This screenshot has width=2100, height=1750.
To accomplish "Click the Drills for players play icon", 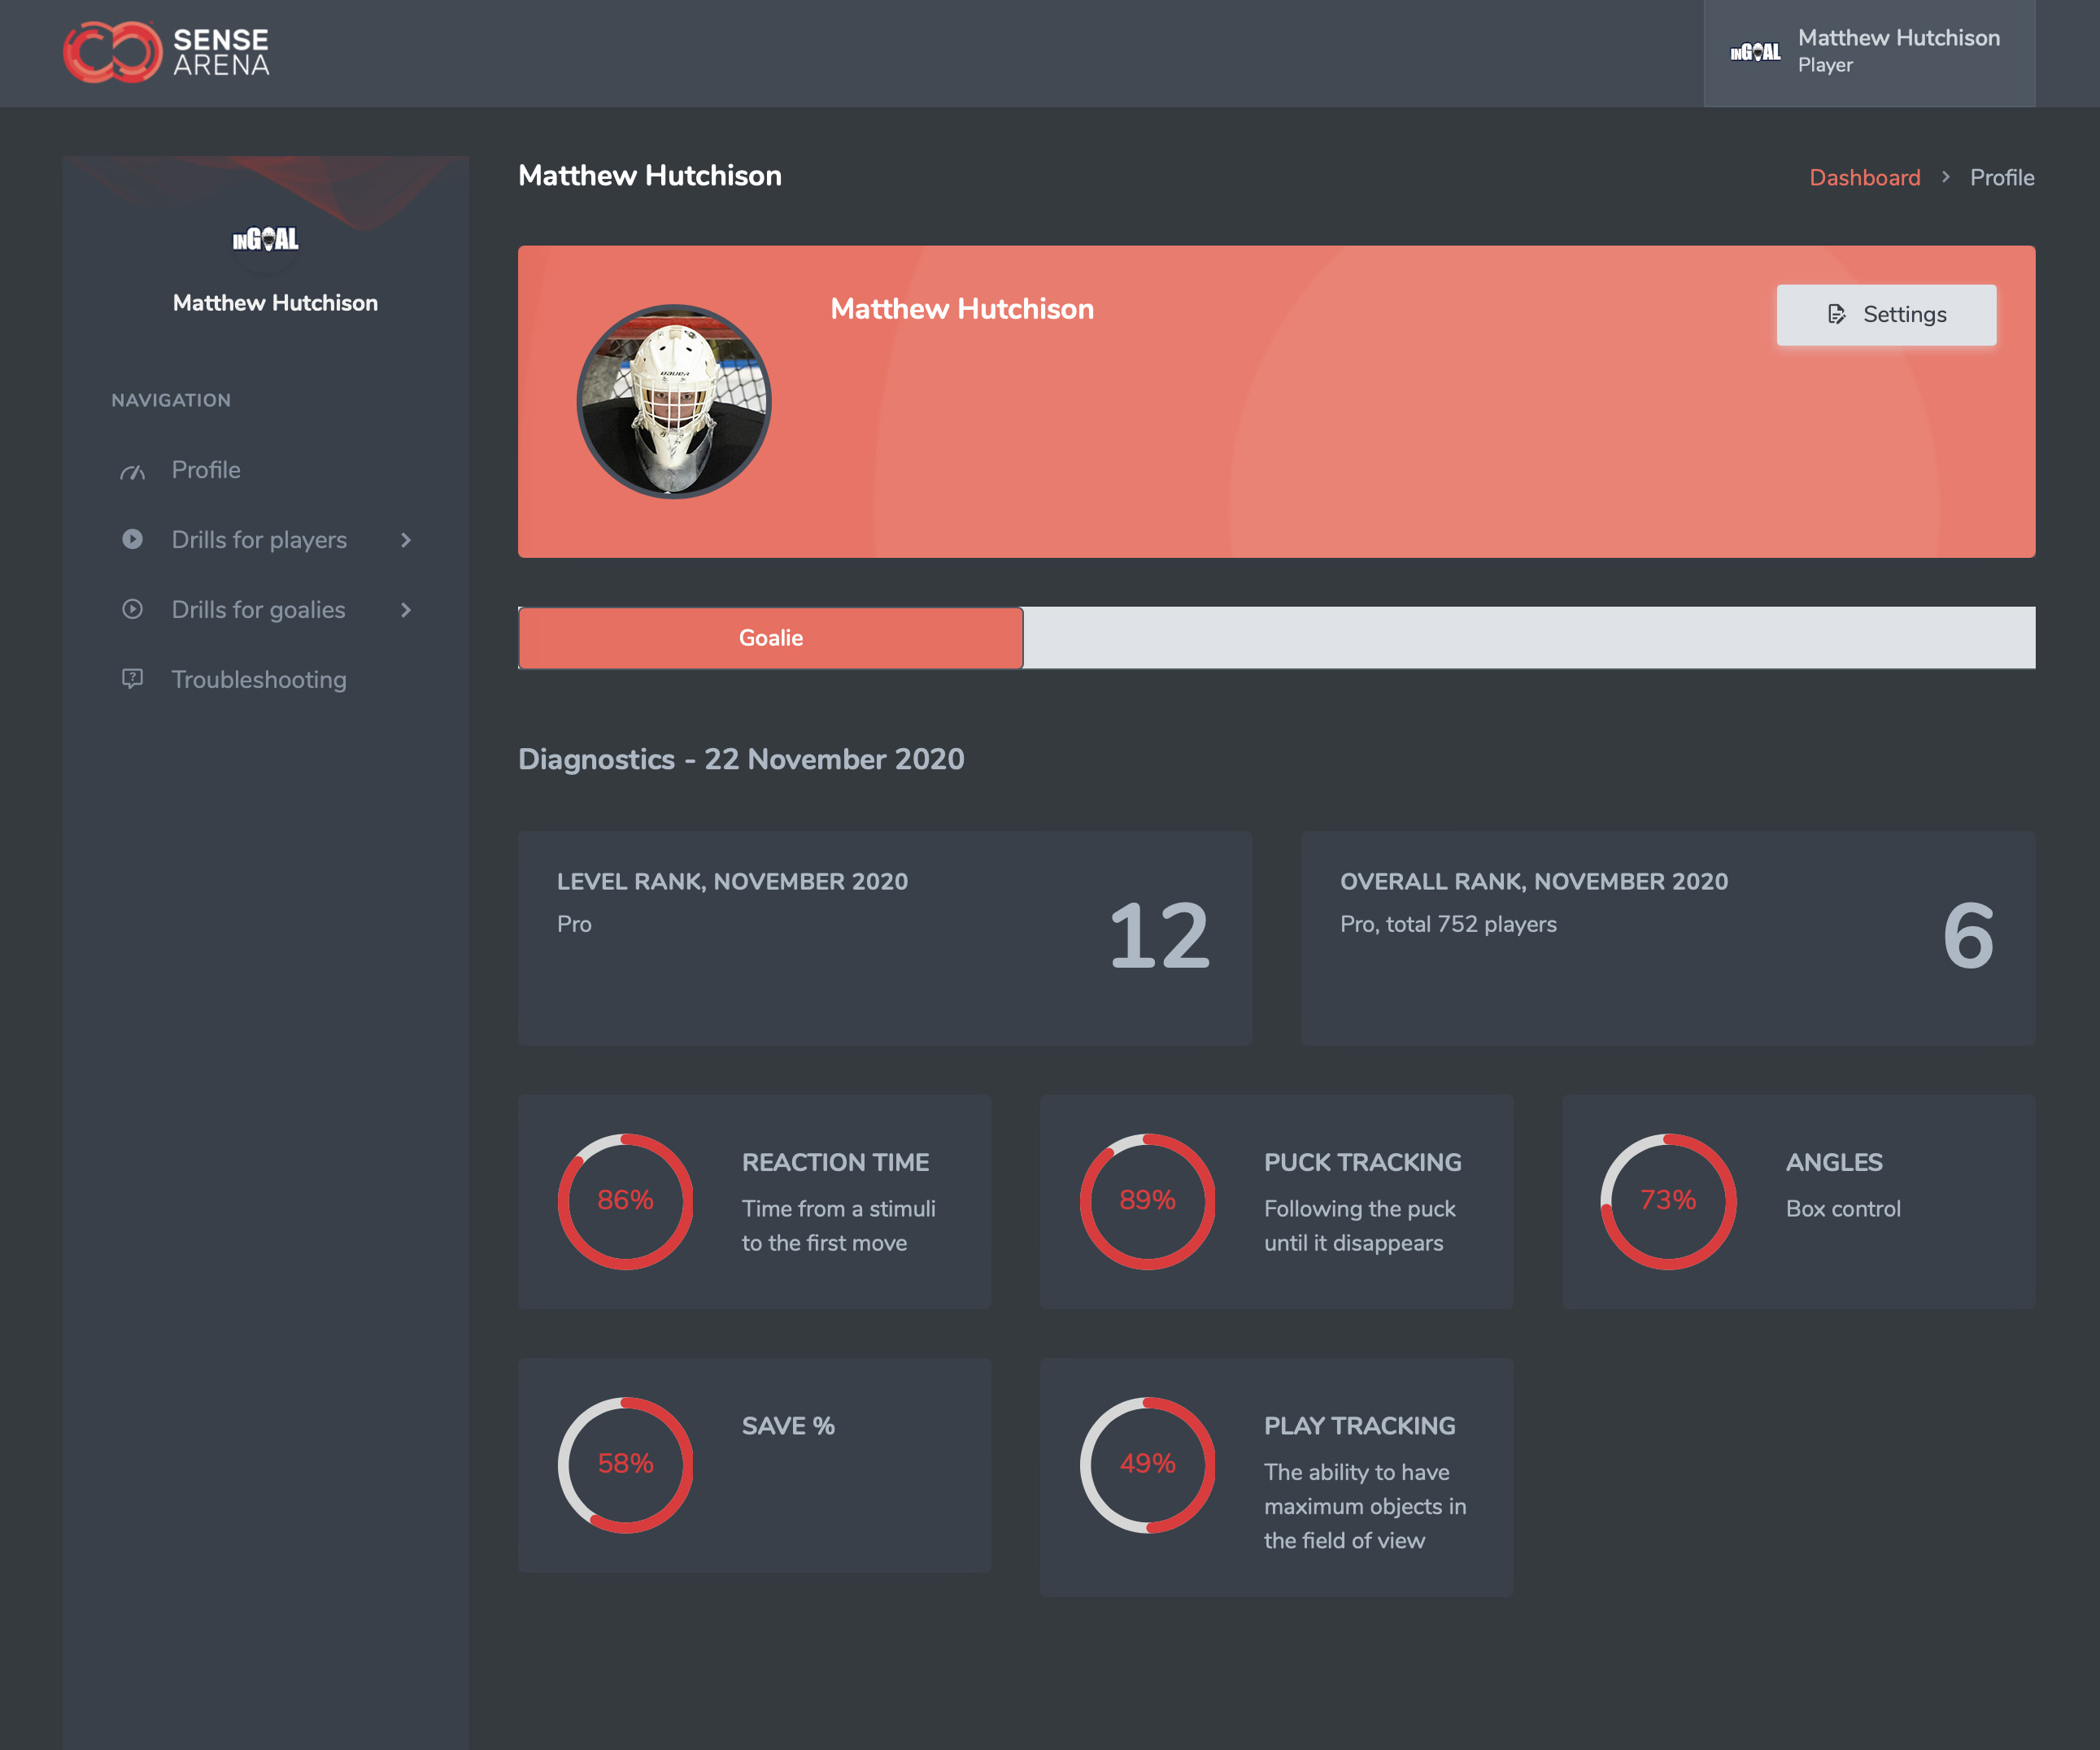I will click(132, 540).
